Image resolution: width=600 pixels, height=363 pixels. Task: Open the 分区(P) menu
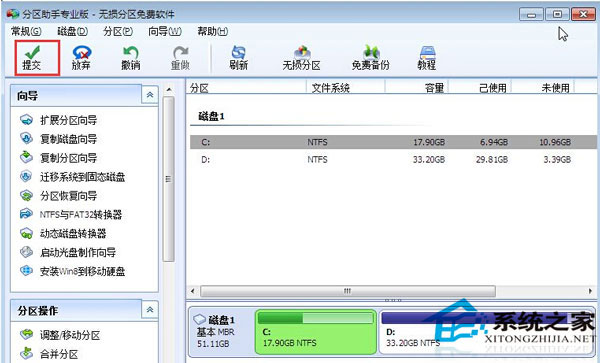[x=118, y=31]
